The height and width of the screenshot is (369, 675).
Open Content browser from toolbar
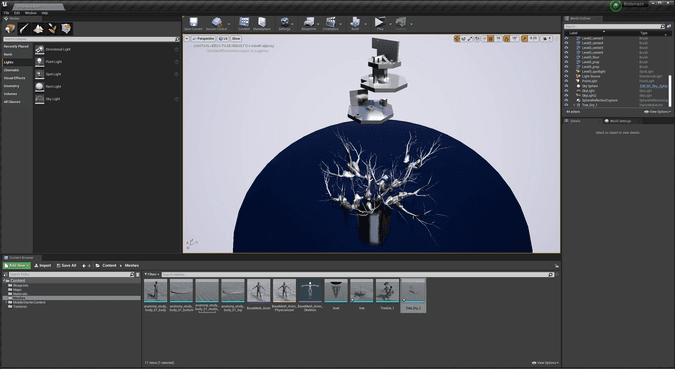[244, 24]
